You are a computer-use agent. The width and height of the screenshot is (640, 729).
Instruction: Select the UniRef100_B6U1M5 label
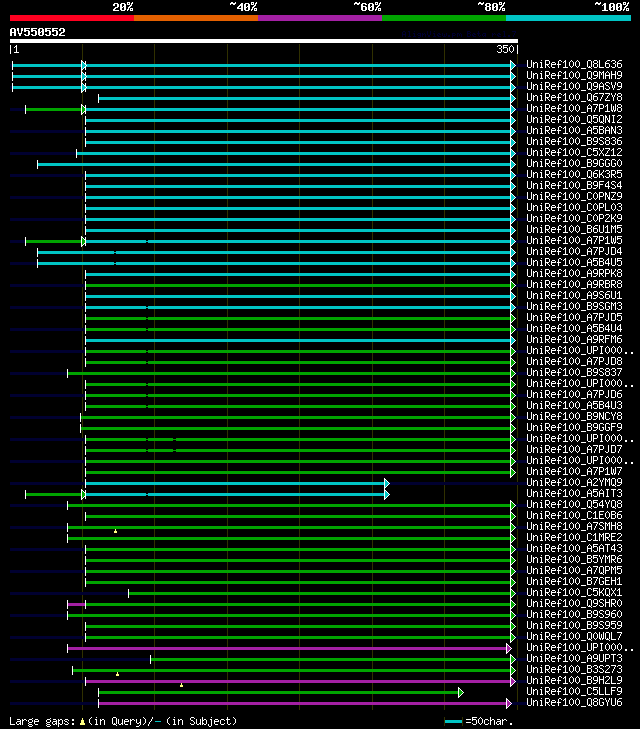(x=574, y=230)
